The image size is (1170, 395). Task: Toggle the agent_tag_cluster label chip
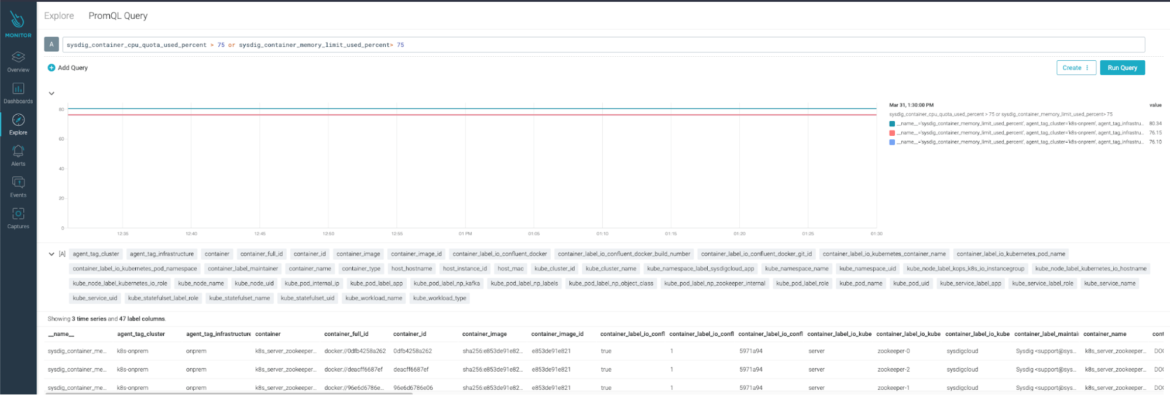pyautogui.click(x=96, y=255)
